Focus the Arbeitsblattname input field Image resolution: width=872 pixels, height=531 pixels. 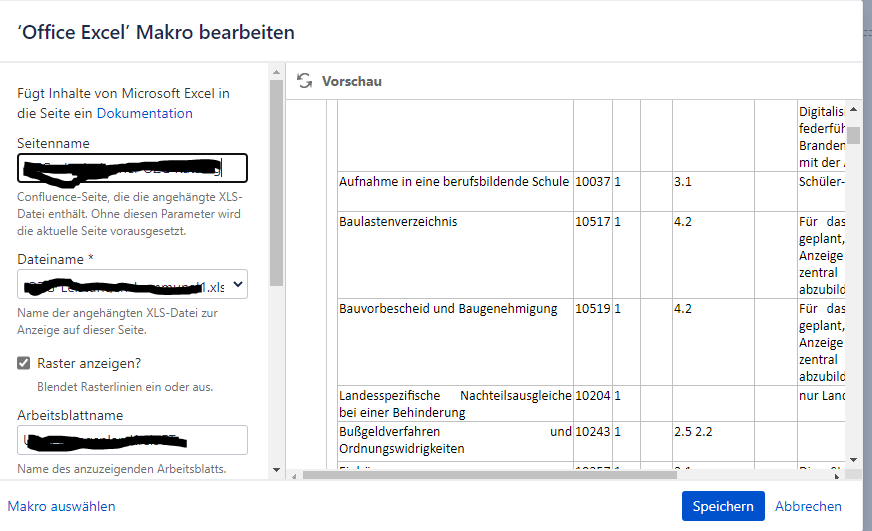coord(132,440)
